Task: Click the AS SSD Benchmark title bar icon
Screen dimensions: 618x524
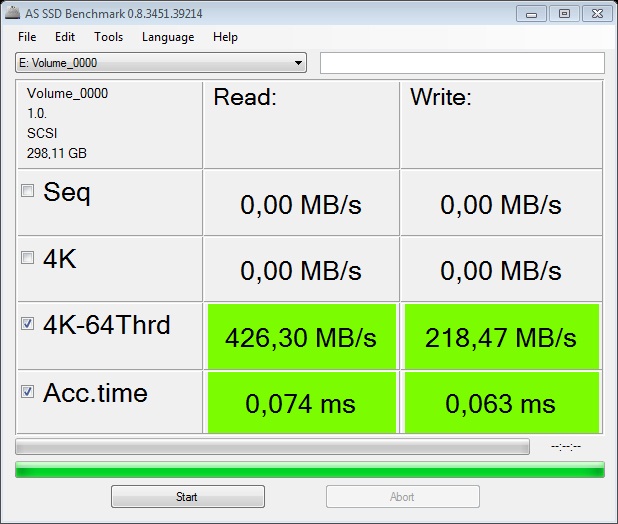Action: point(13,13)
